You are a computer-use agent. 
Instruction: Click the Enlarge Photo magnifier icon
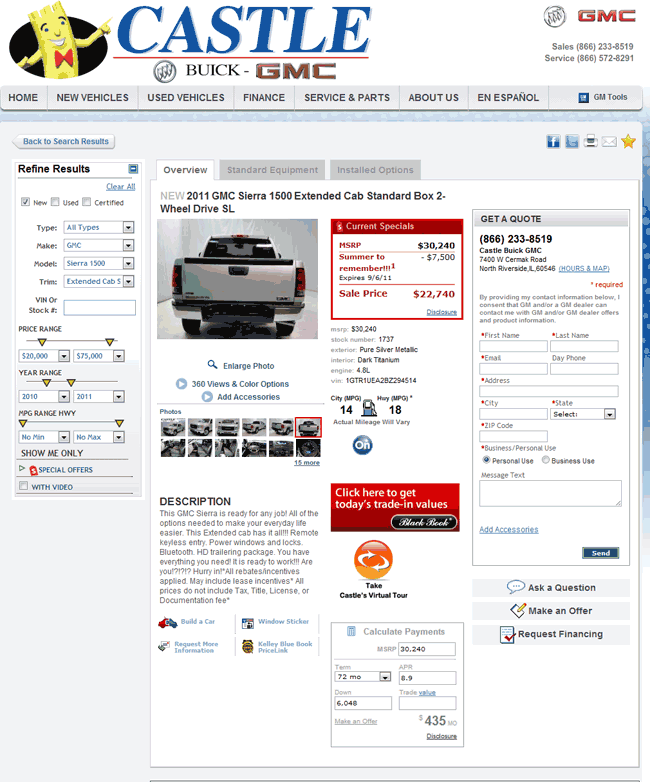coord(213,365)
